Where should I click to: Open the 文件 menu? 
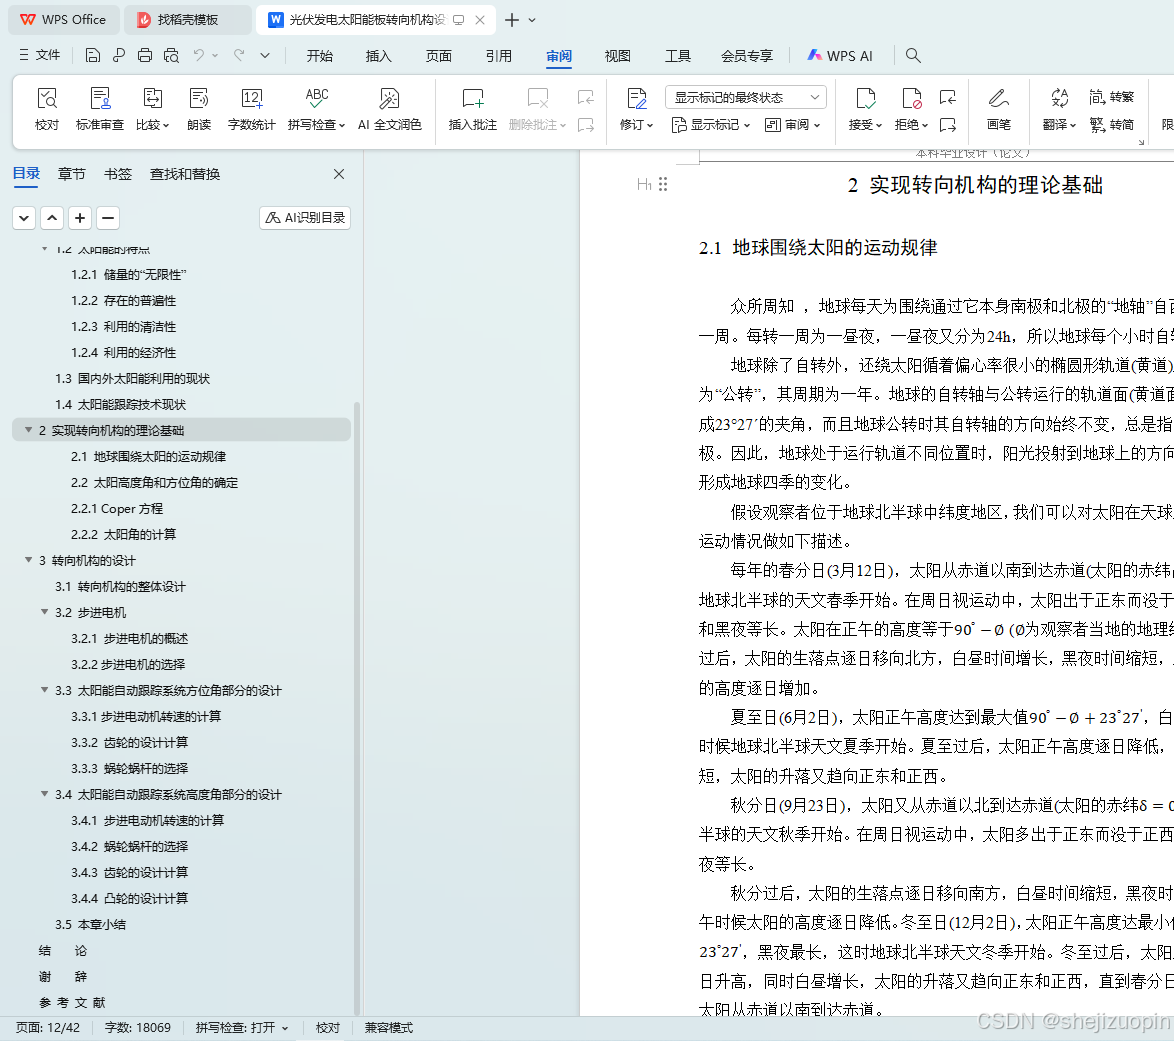[x=40, y=55]
